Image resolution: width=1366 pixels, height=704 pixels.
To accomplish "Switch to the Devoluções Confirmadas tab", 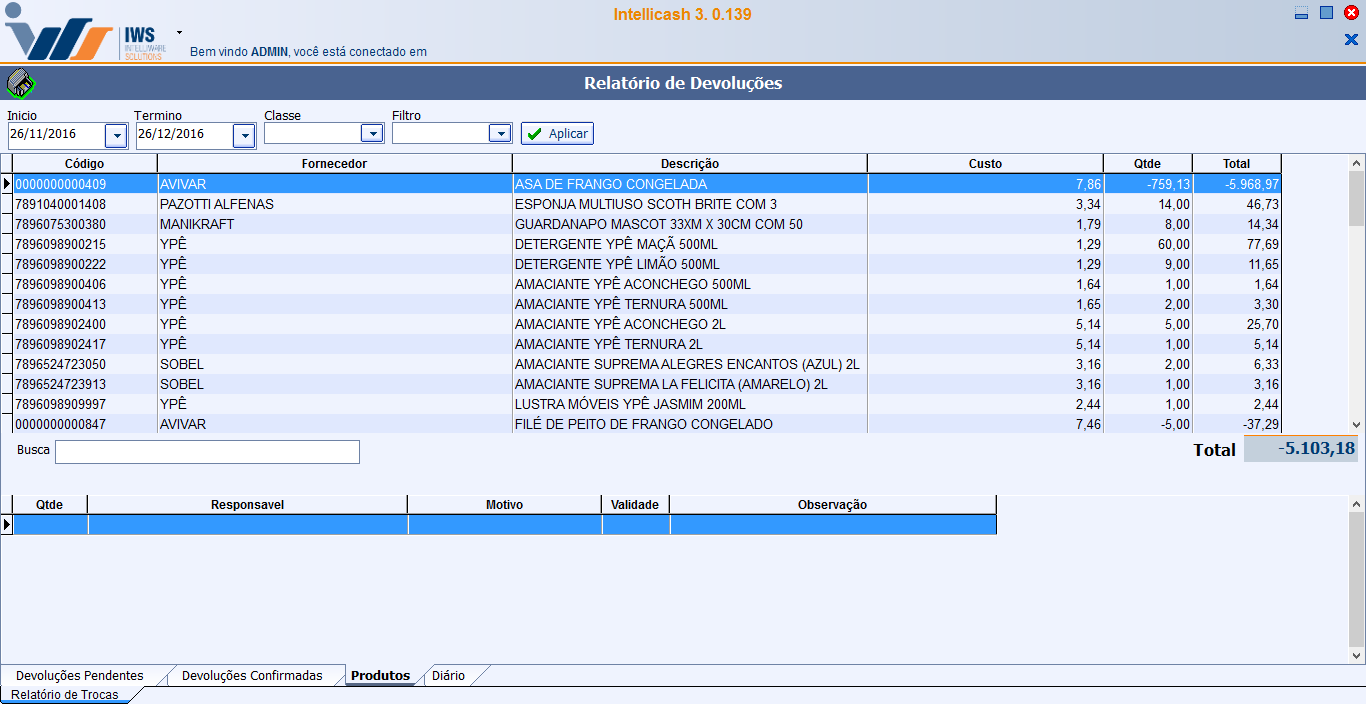I will tap(252, 676).
